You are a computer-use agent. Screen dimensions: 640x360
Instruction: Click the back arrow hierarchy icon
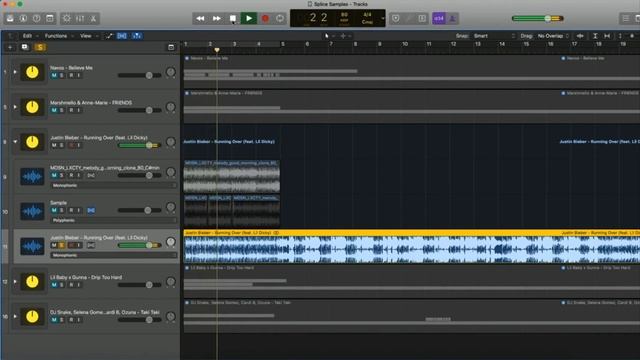(x=11, y=36)
